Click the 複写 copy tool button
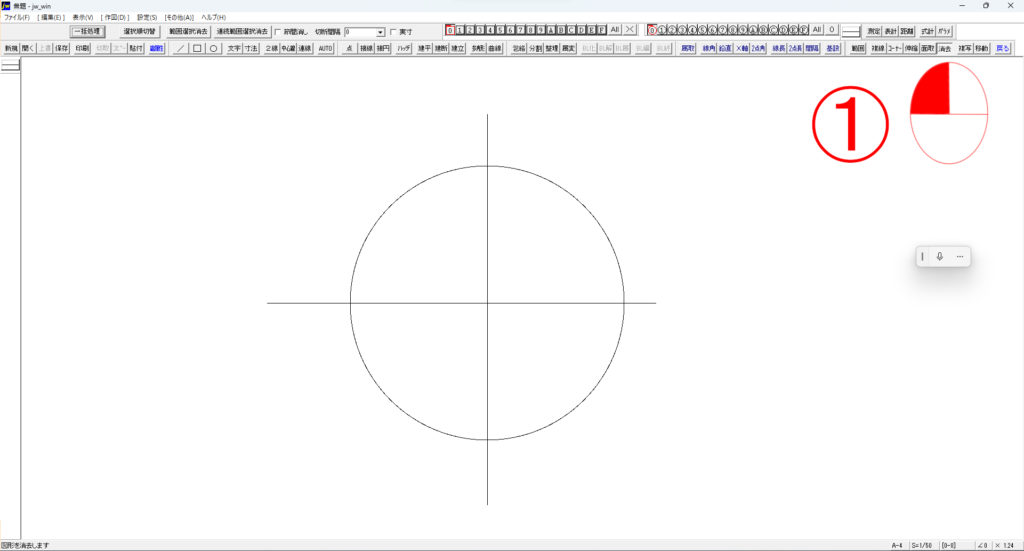This screenshot has width=1024, height=551. [965, 48]
